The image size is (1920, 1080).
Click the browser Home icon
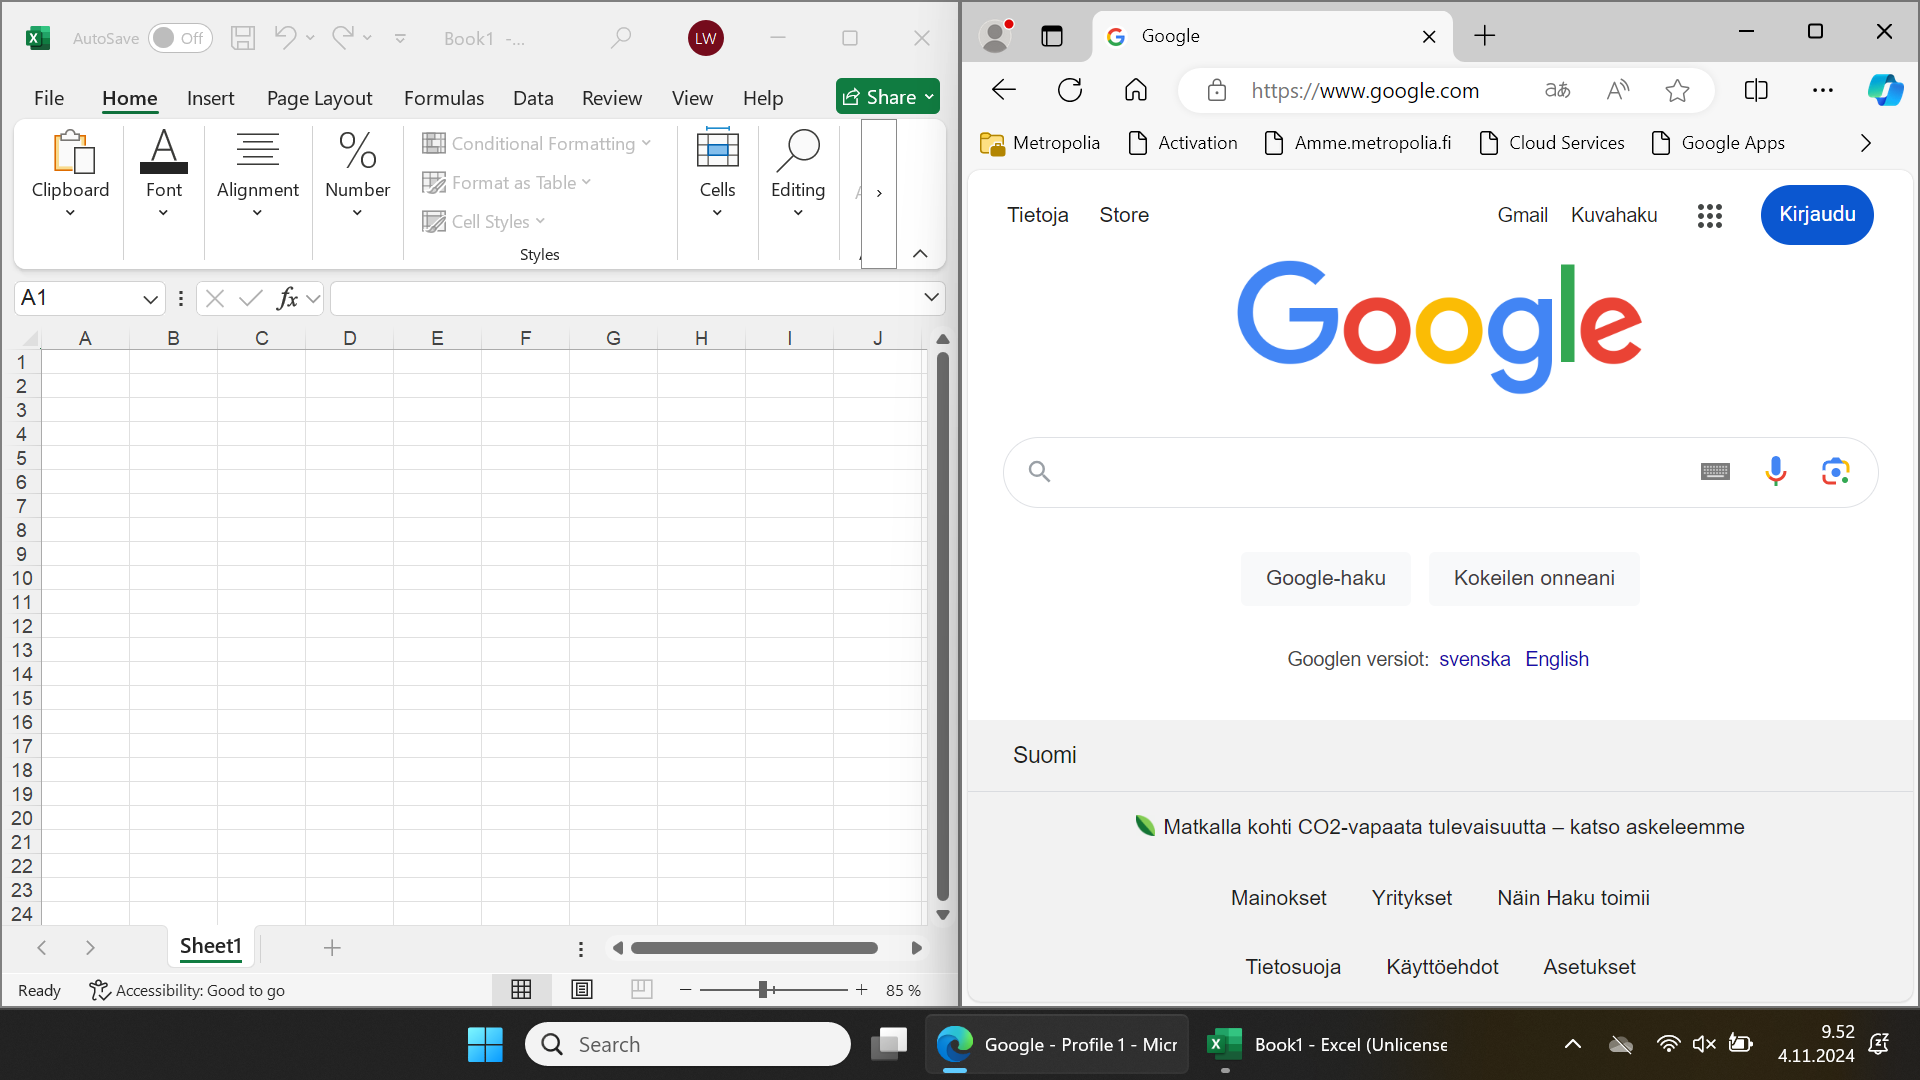(x=1136, y=90)
